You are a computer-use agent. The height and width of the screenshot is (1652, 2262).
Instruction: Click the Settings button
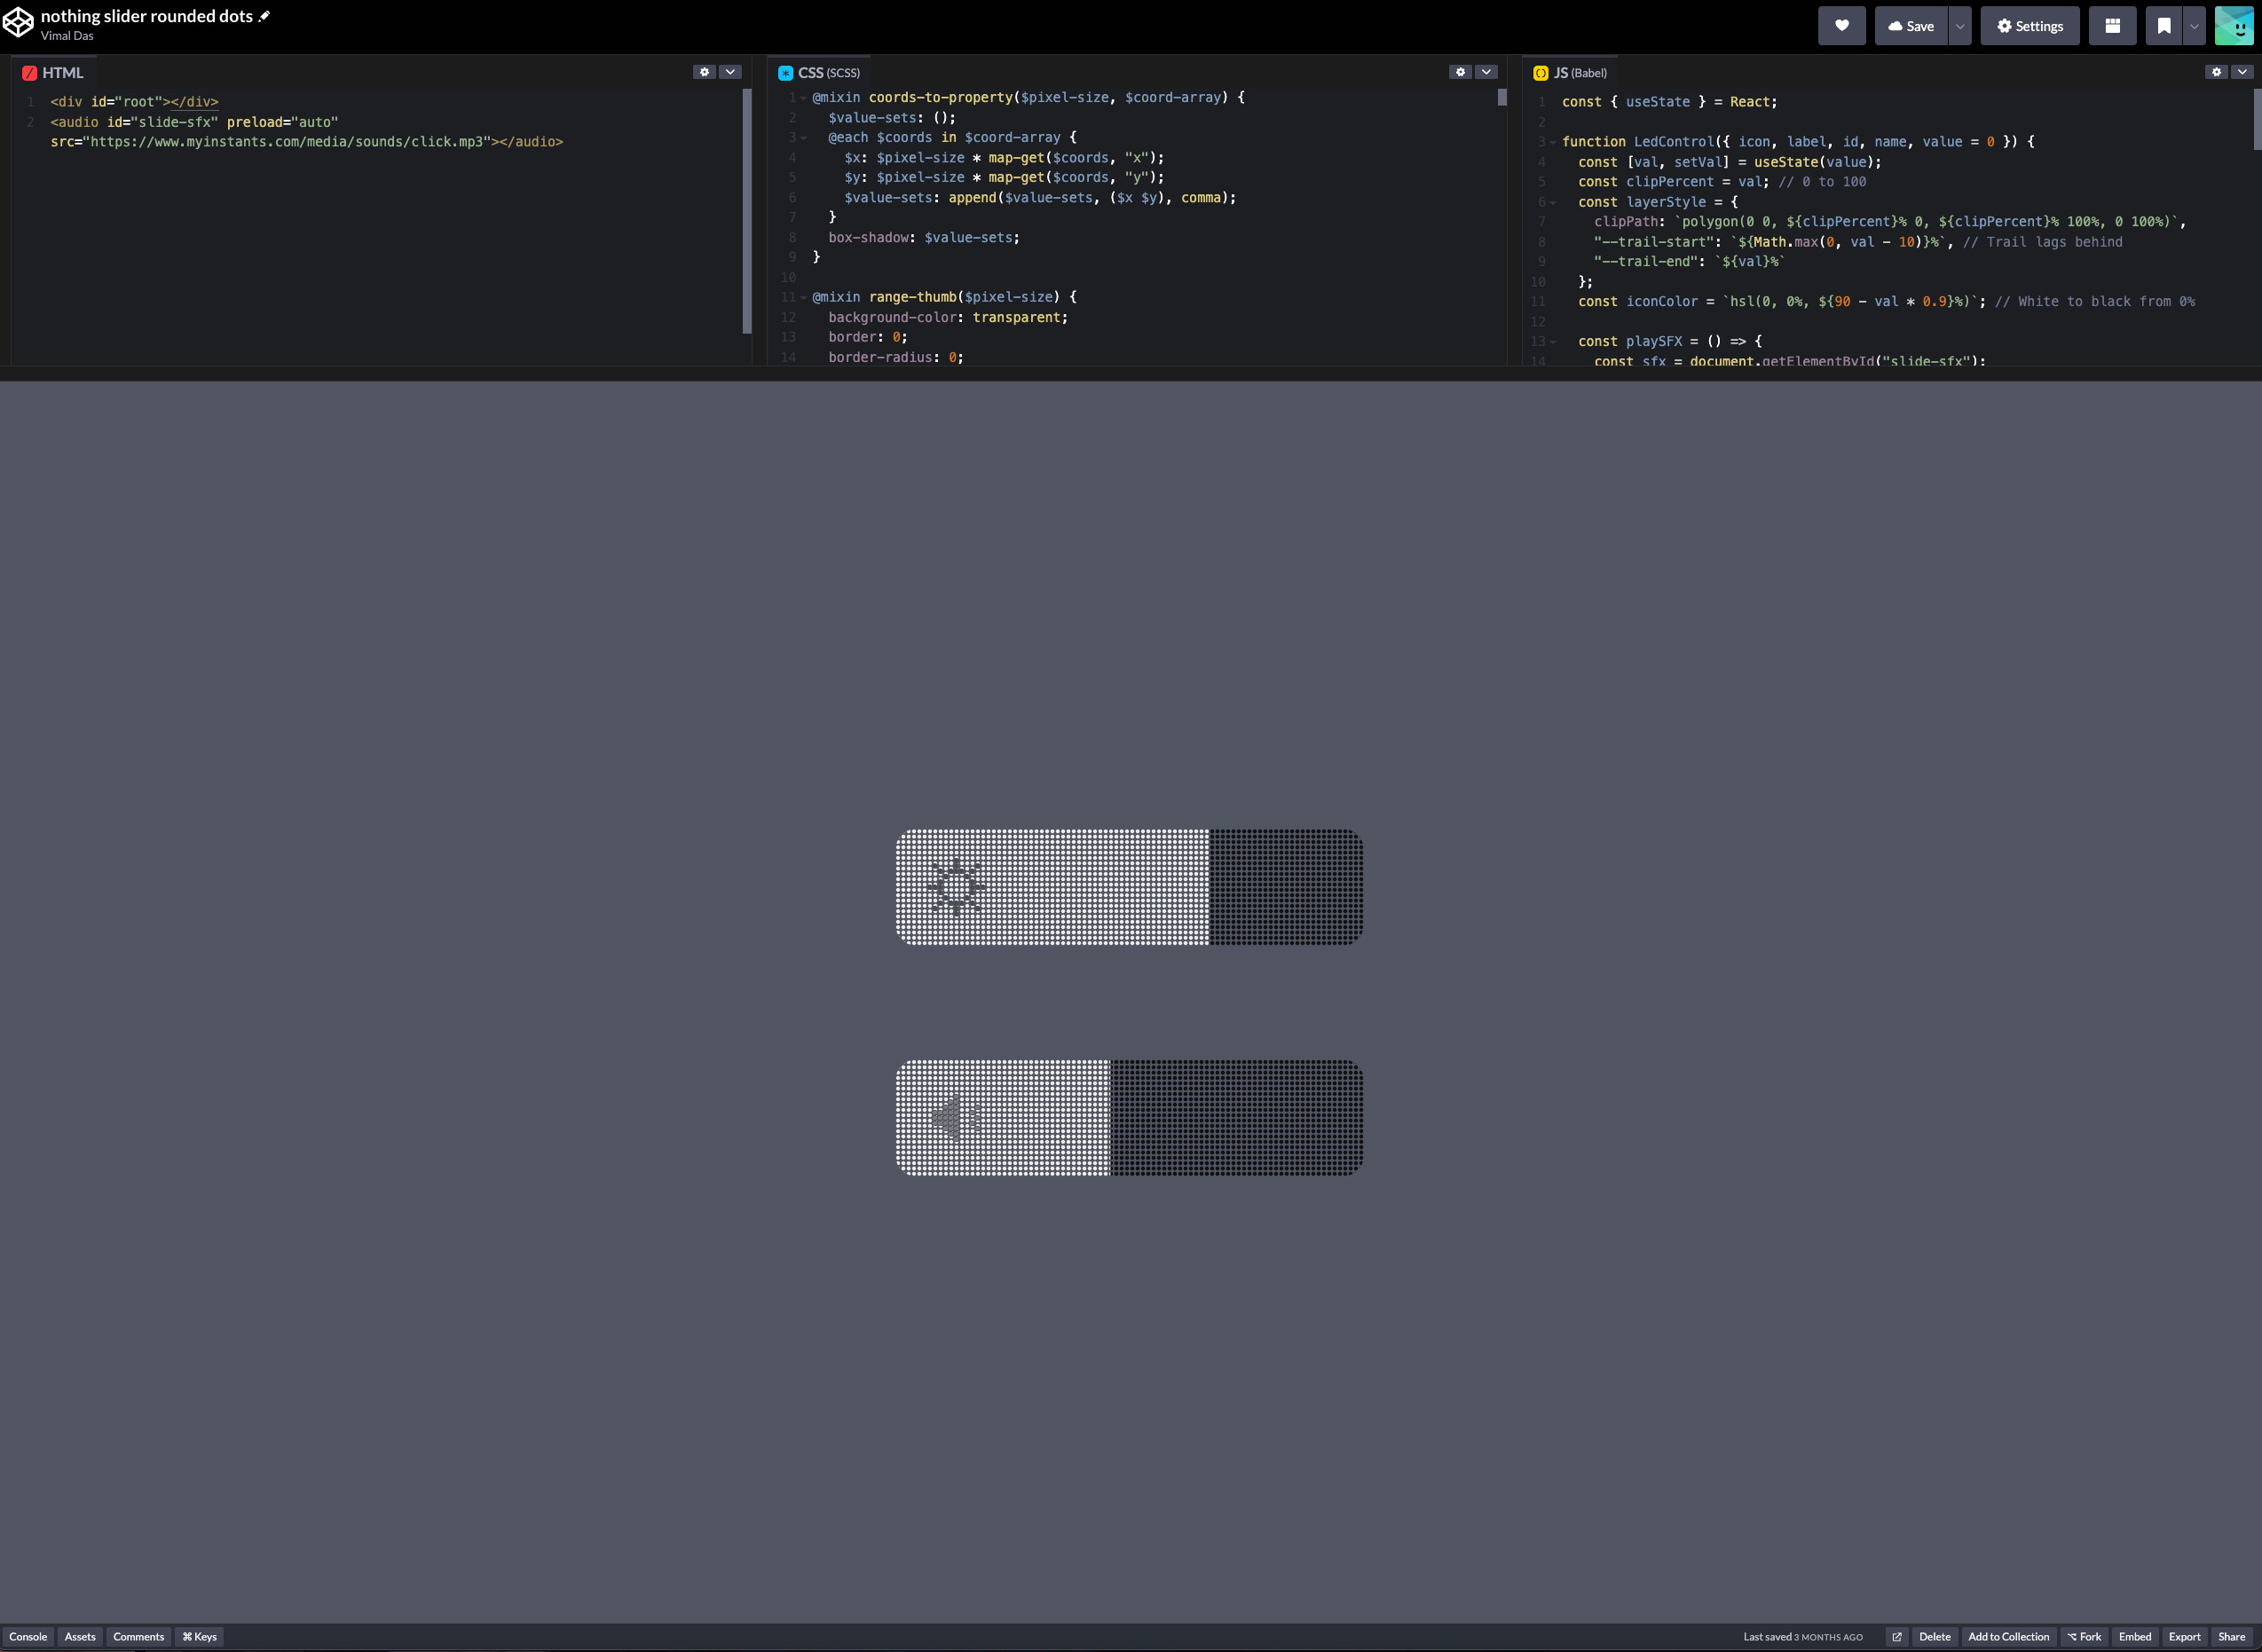tap(2029, 26)
